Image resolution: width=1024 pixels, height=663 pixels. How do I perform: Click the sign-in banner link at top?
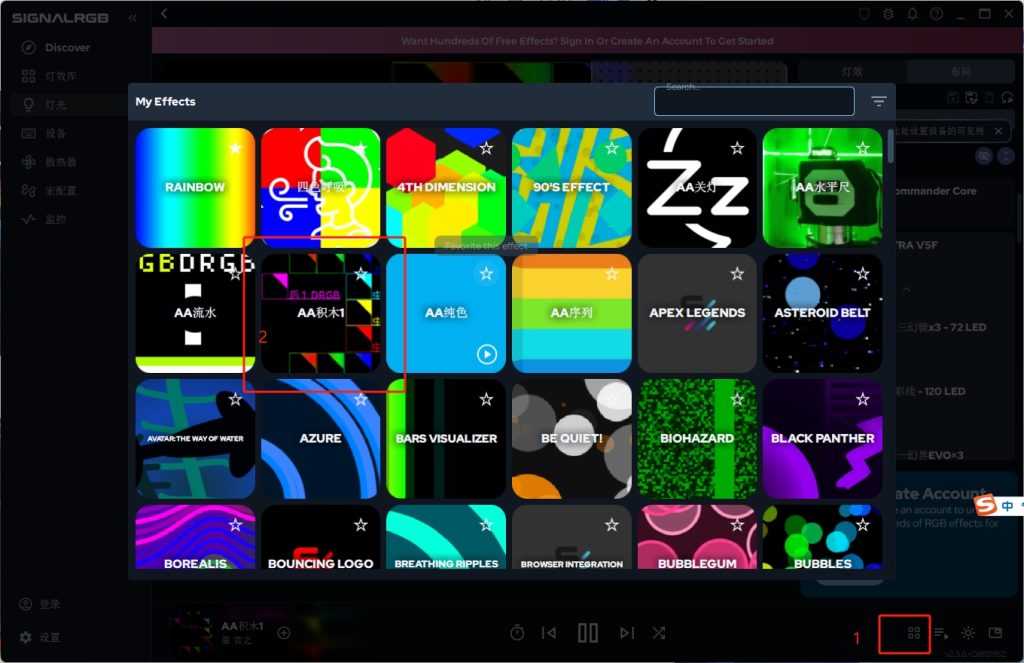(x=587, y=40)
